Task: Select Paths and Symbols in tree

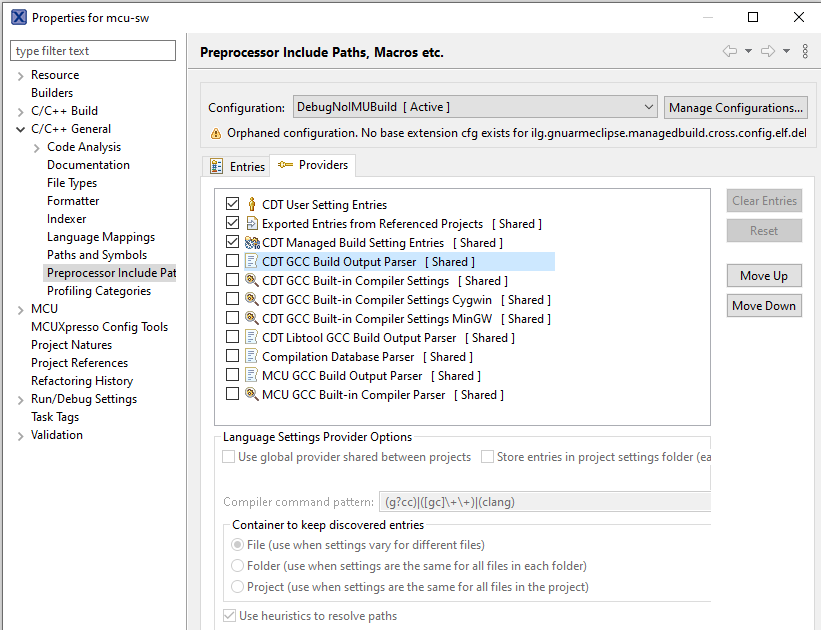Action: [x=97, y=255]
